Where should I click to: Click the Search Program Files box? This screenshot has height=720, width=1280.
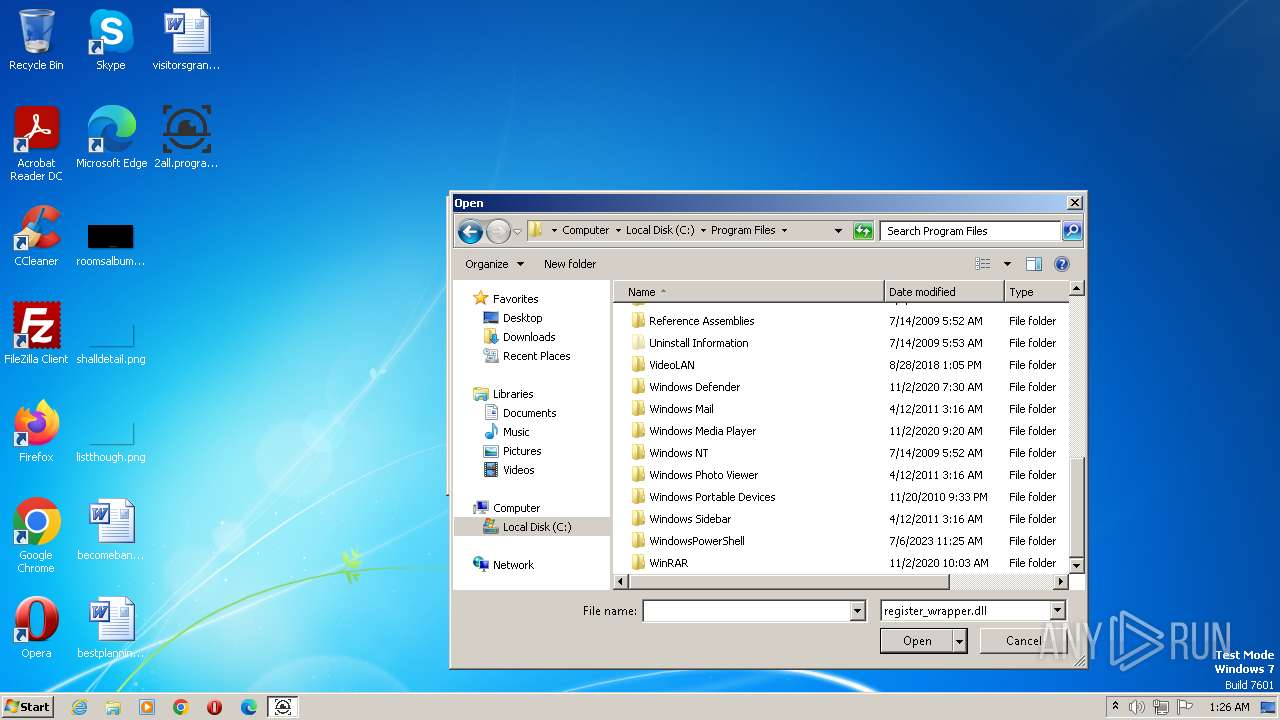coord(971,231)
